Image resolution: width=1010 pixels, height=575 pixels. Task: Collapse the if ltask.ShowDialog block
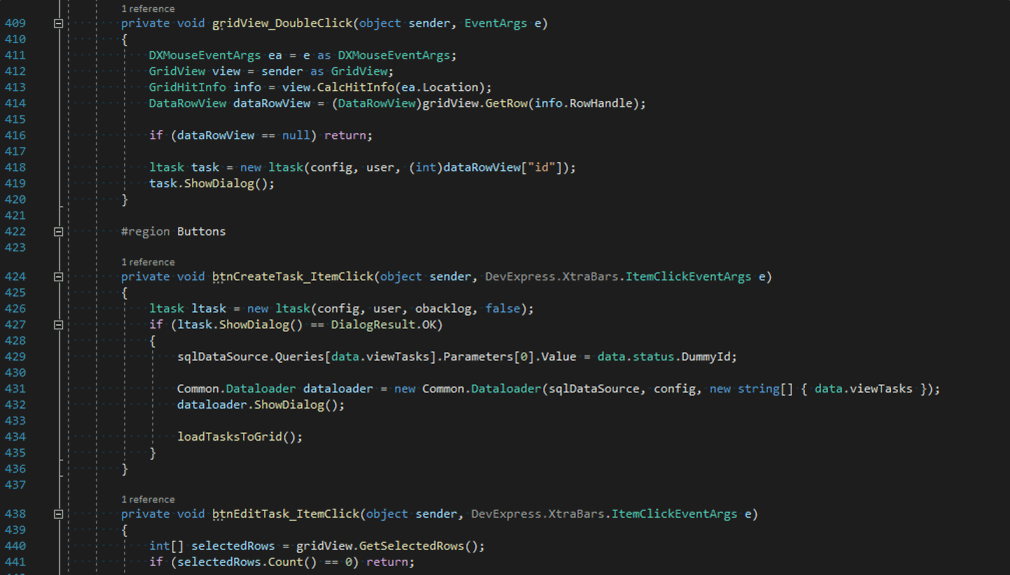(58, 325)
